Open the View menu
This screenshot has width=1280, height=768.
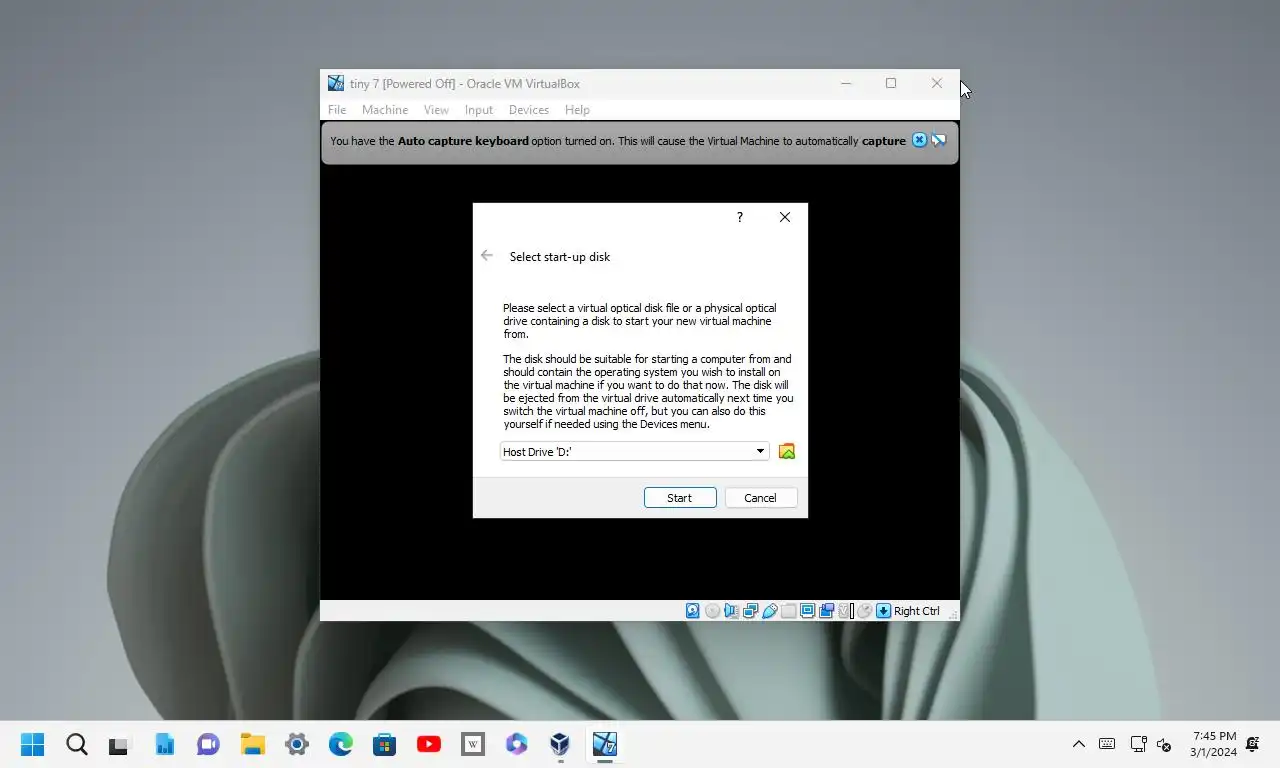tap(436, 110)
